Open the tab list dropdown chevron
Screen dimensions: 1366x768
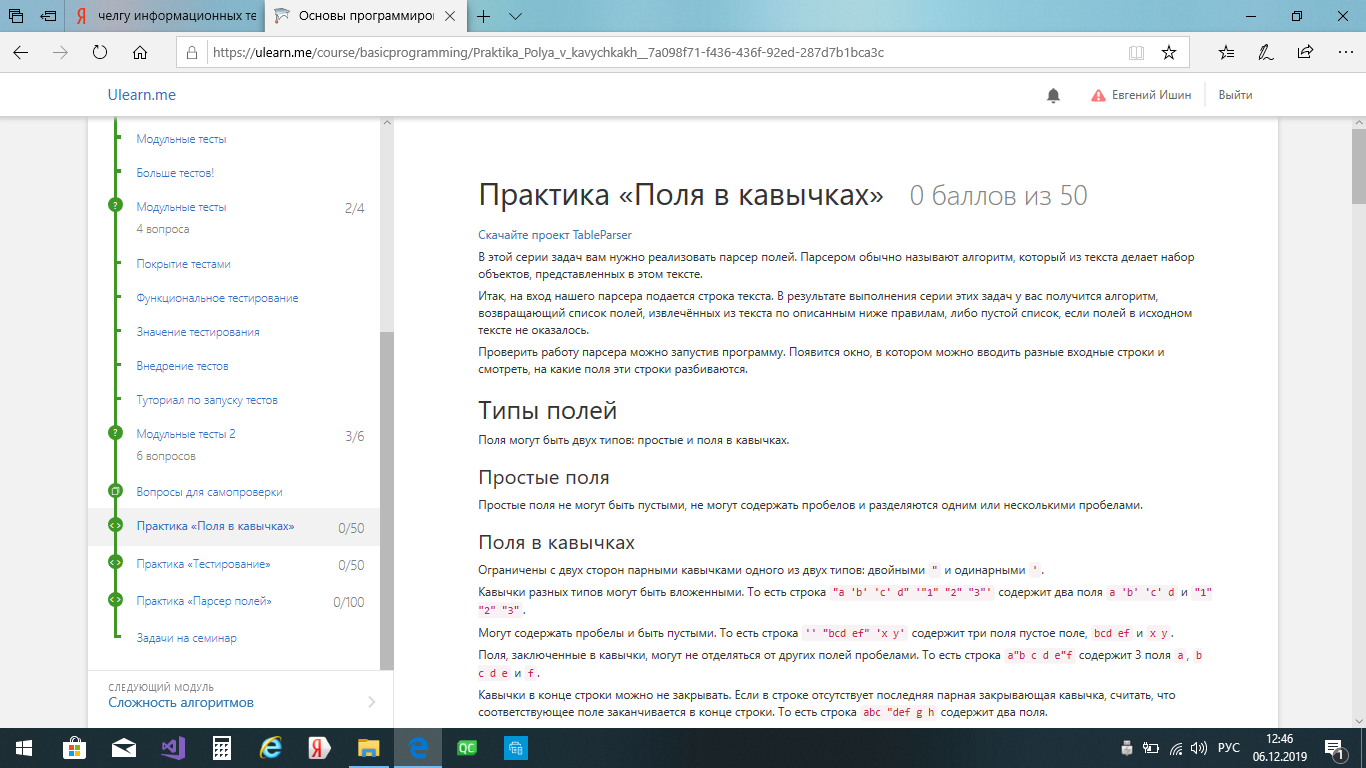515,16
